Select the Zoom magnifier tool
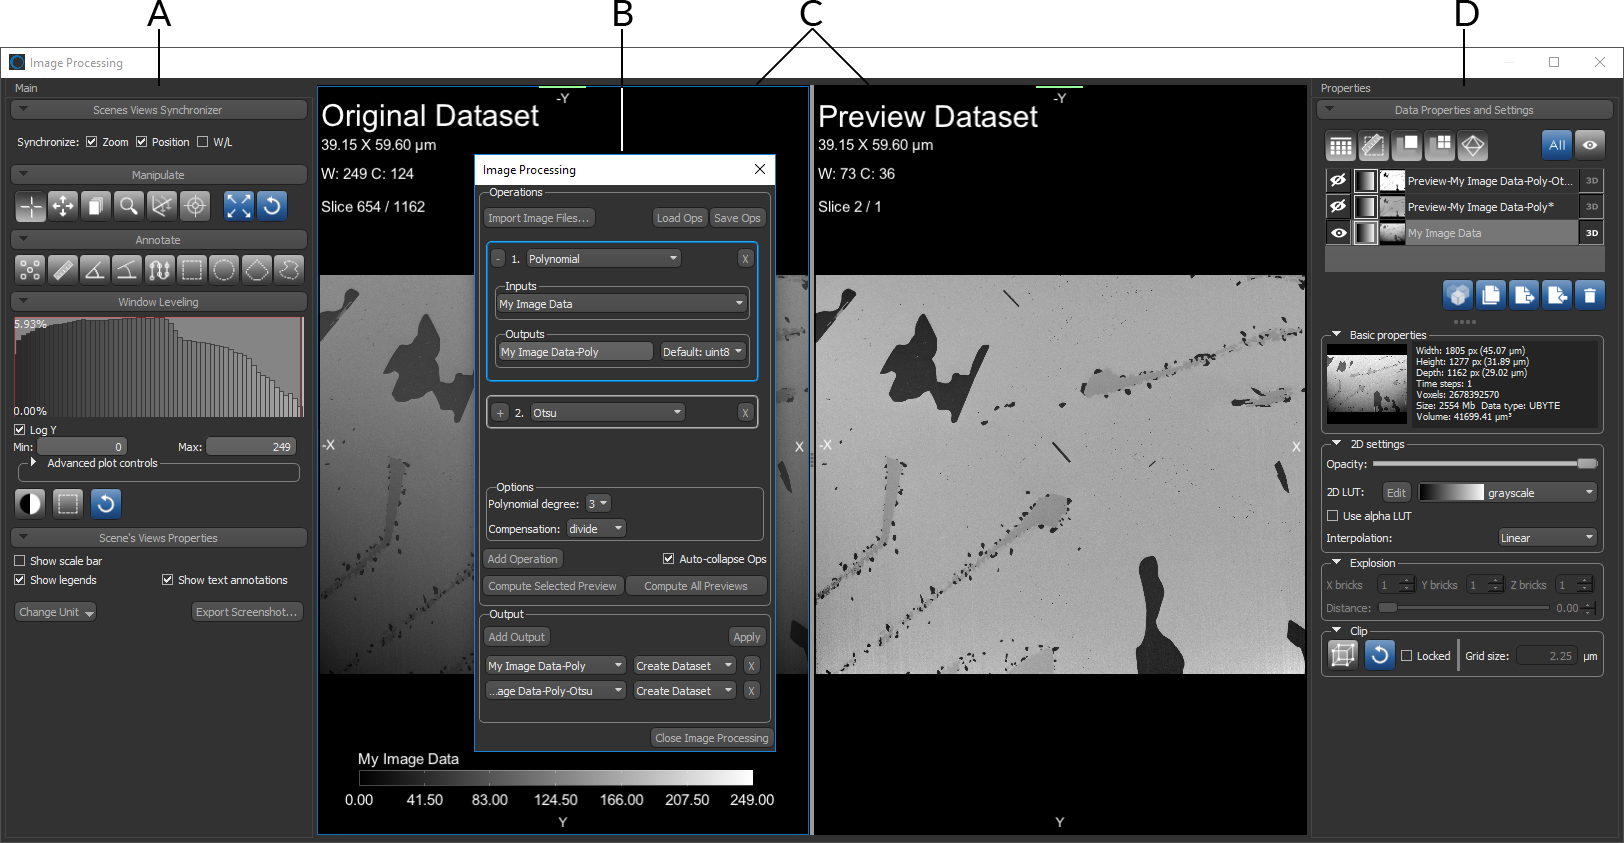1624x843 pixels. coord(128,206)
